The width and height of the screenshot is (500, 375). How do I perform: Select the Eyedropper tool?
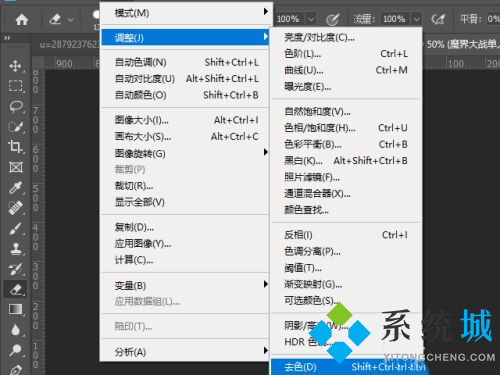[x=16, y=188]
